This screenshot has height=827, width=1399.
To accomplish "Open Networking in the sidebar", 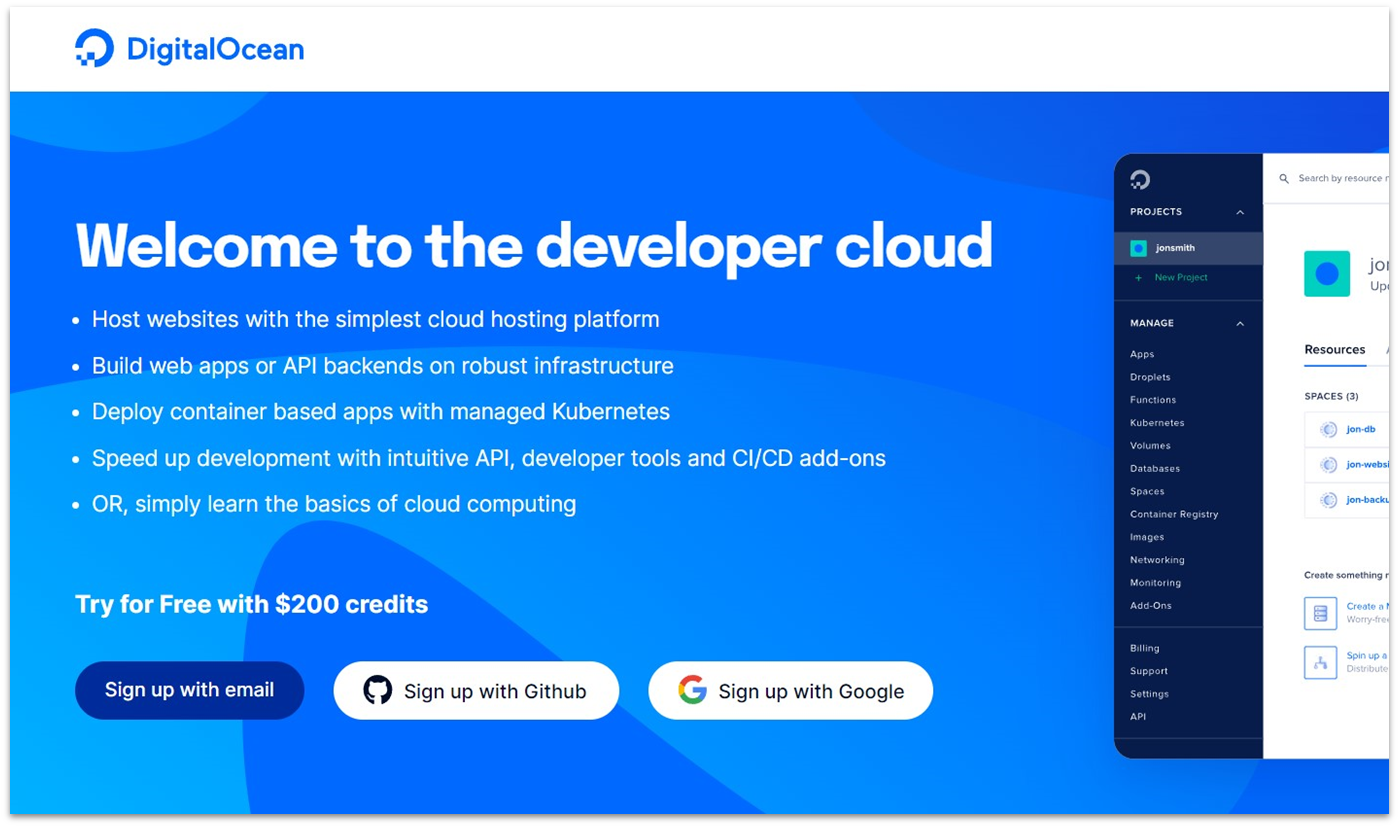I will click(1157, 560).
